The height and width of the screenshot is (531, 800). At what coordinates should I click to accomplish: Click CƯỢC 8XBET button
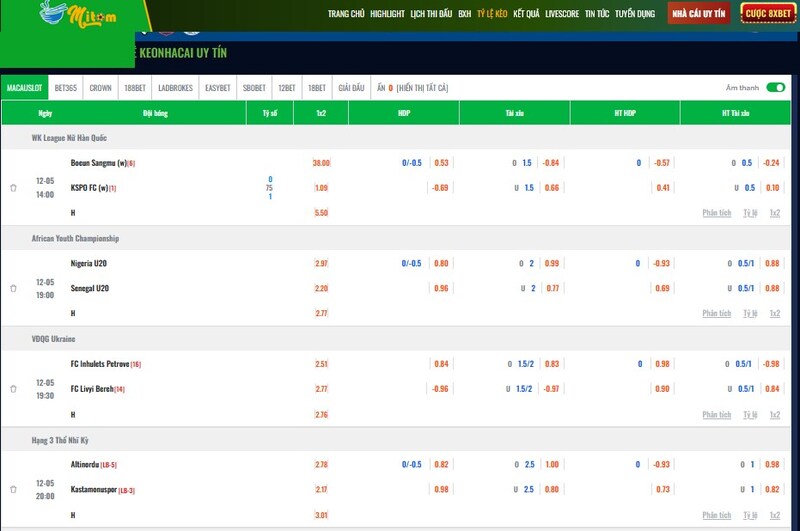(x=768, y=14)
